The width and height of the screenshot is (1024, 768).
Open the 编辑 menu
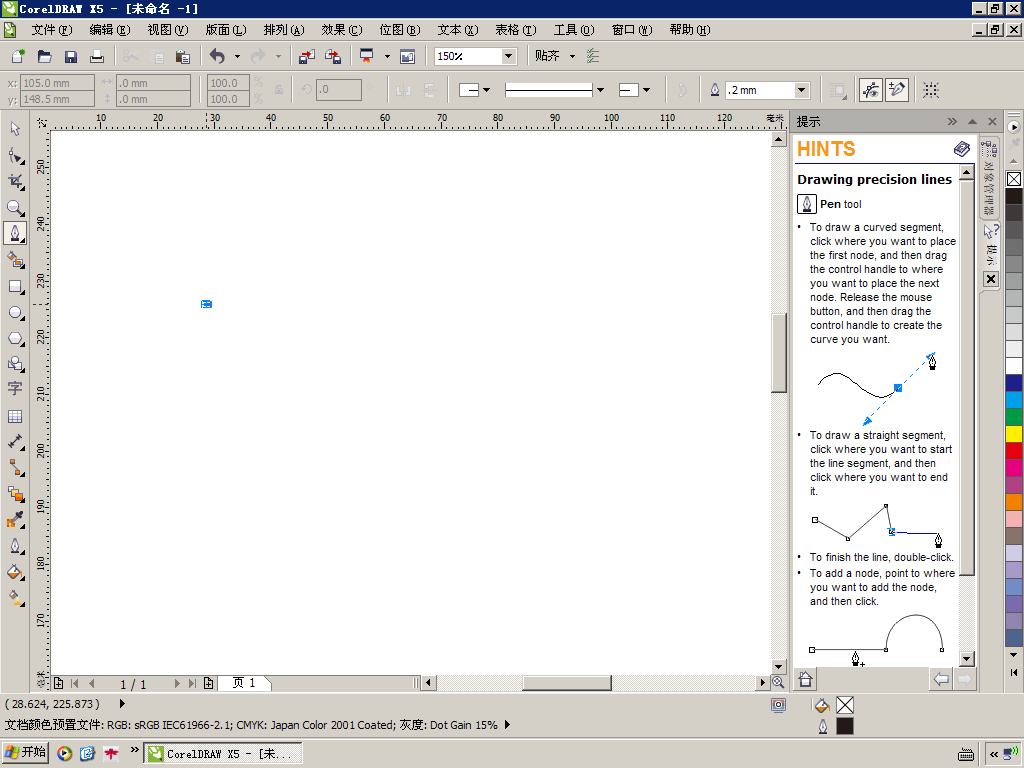[110, 30]
